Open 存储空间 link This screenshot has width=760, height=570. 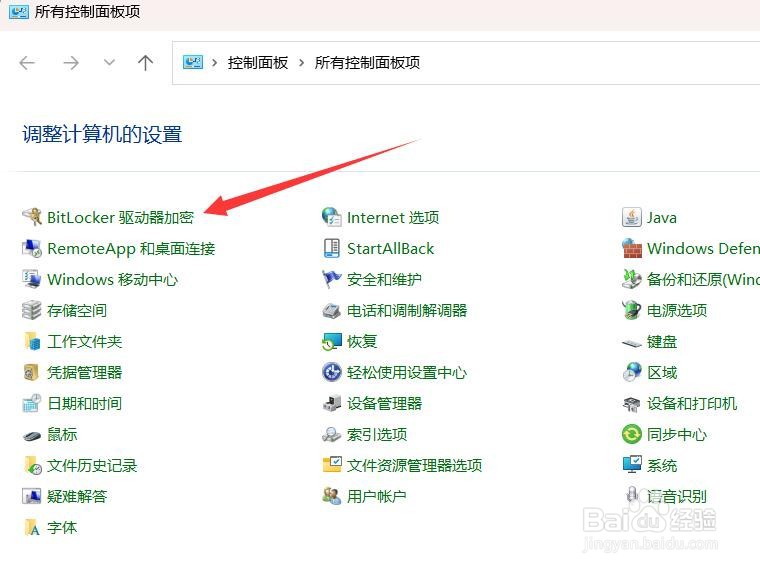click(x=77, y=311)
